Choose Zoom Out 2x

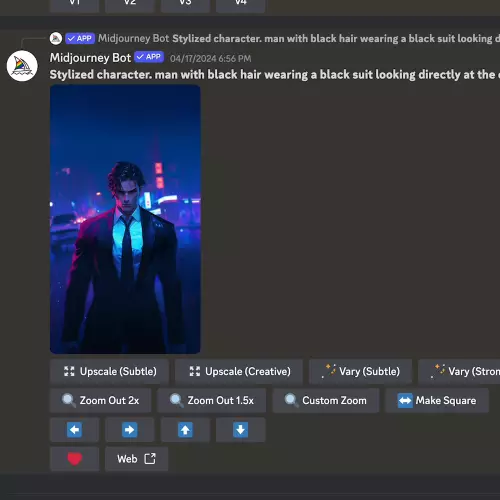[100, 400]
